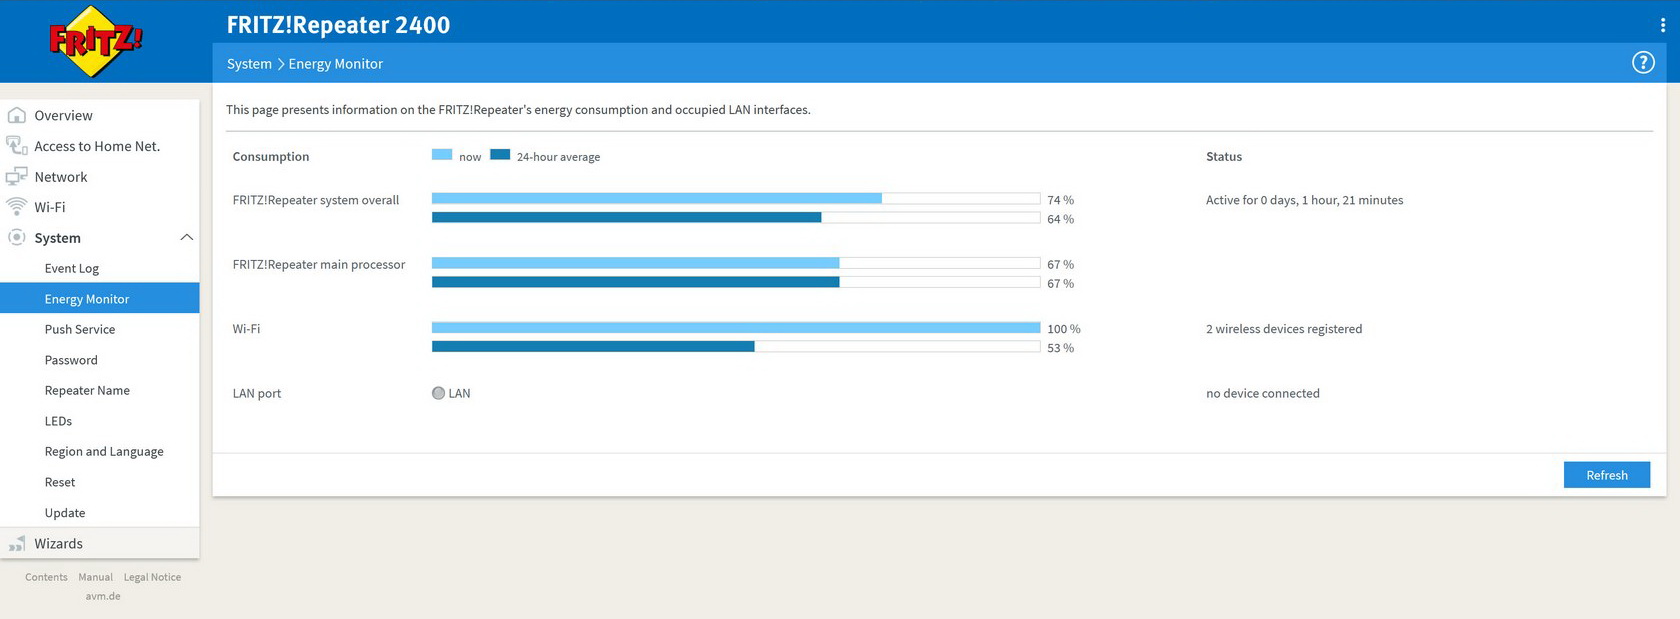Image resolution: width=1680 pixels, height=619 pixels.
Task: Click the dark blue 24-hour average swatch
Action: [500, 154]
